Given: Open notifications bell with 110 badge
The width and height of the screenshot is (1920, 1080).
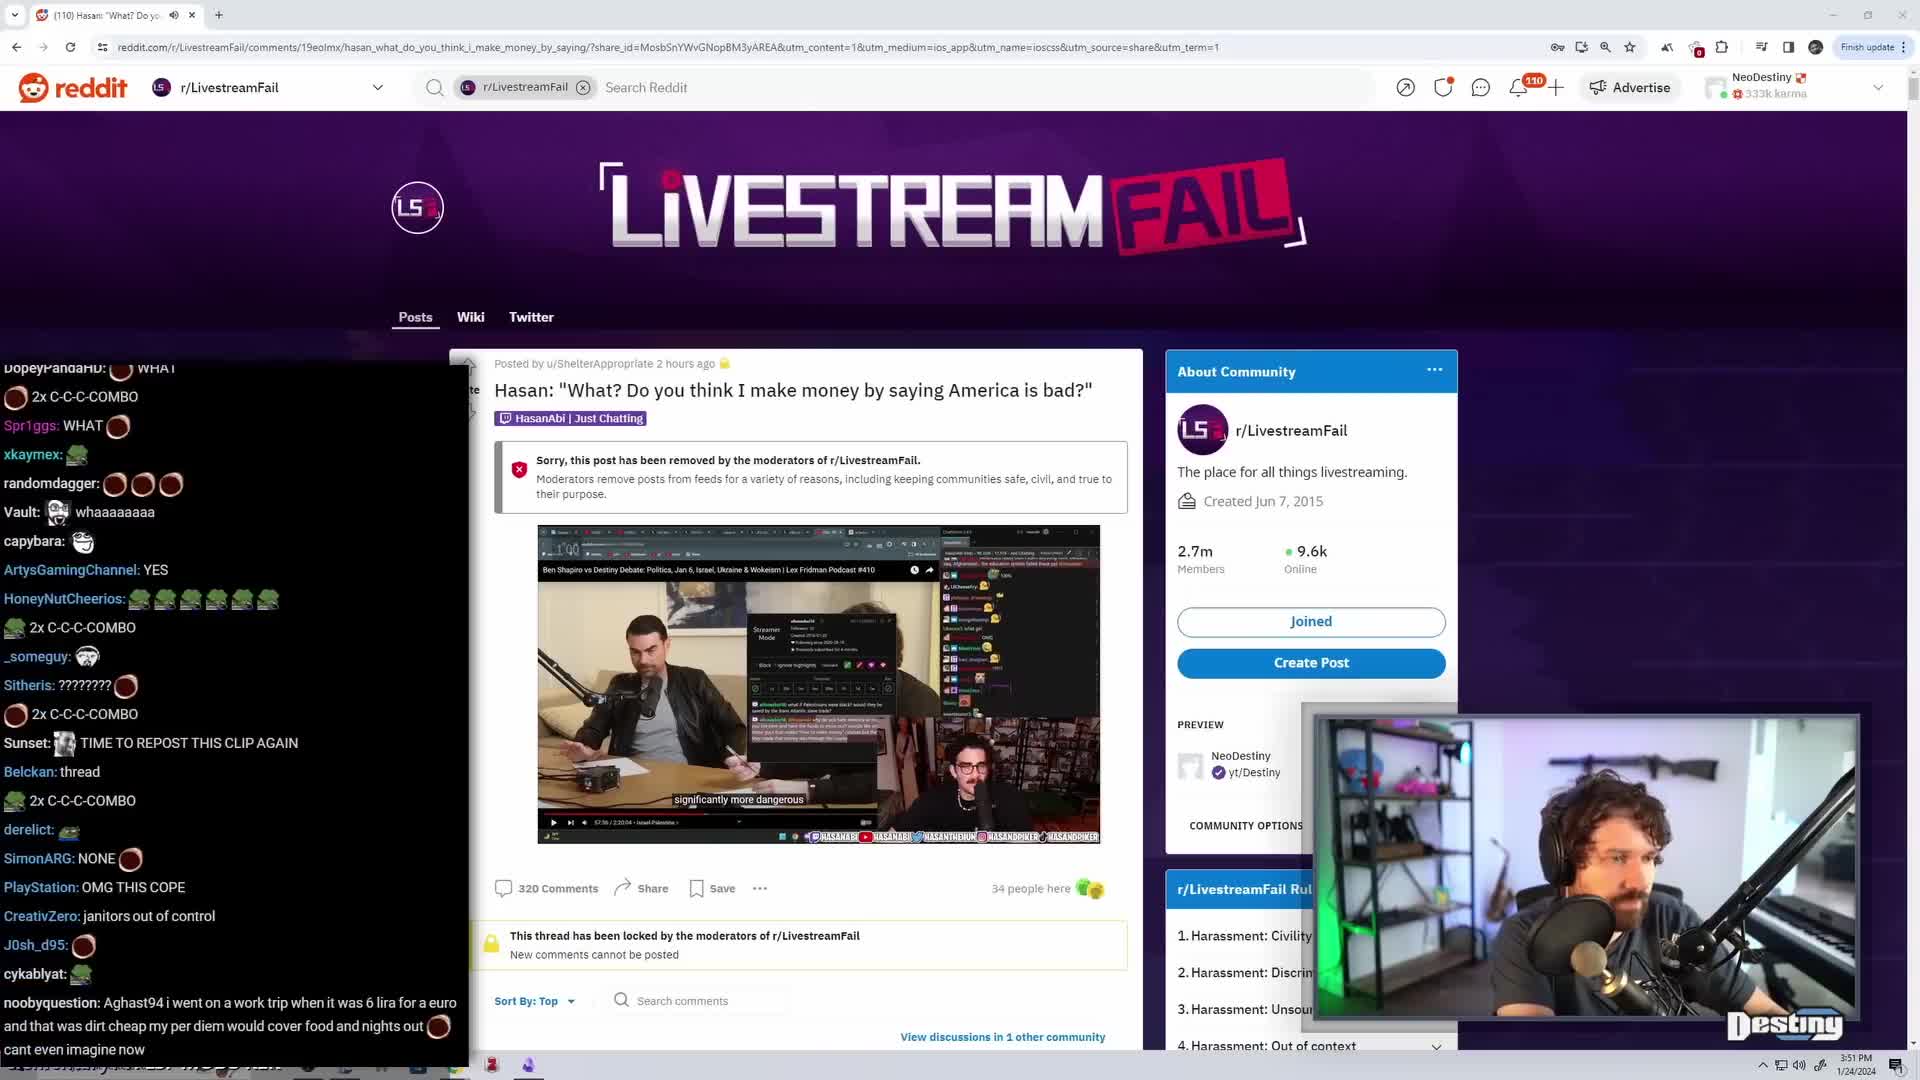Looking at the screenshot, I should (x=1519, y=88).
